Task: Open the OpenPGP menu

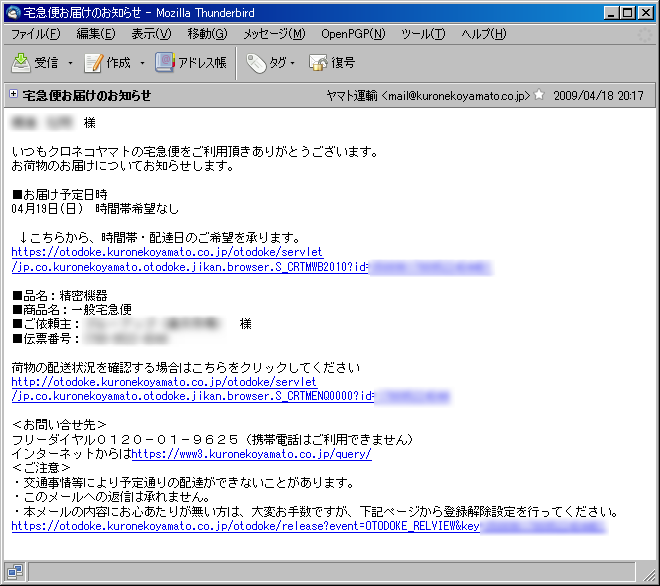Action: 352,34
